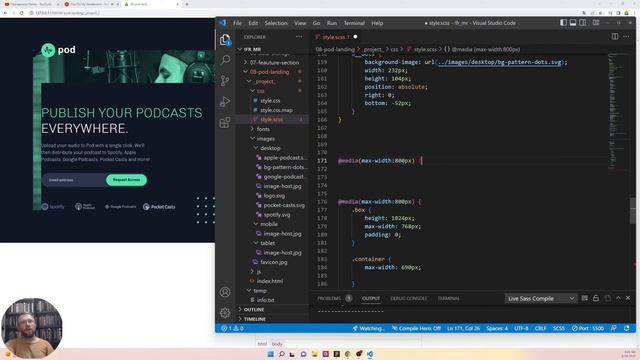Open Windows taskbar Search icon
640x360 pixels.
tap(282, 354)
